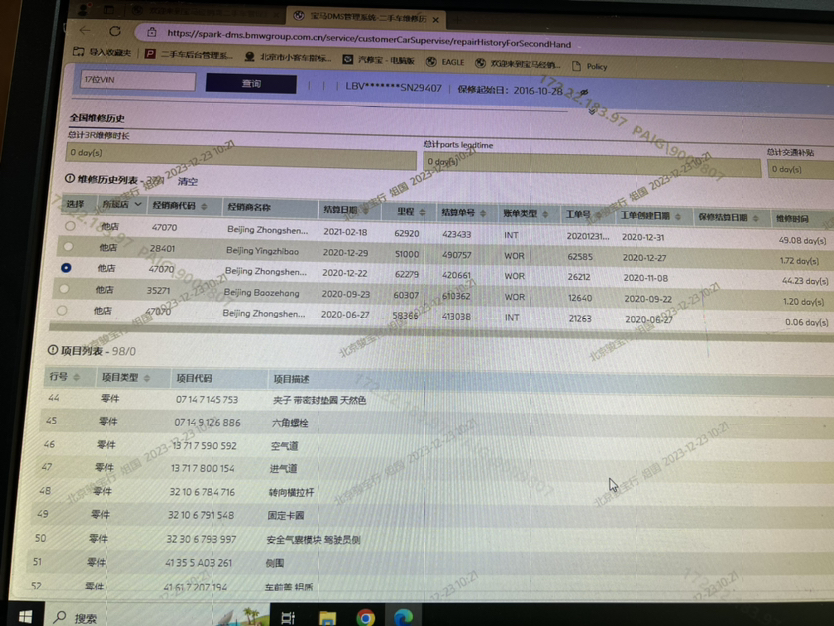Expand the 所属店 filter dropdown
Screen dimensions: 834x626
tap(138, 204)
